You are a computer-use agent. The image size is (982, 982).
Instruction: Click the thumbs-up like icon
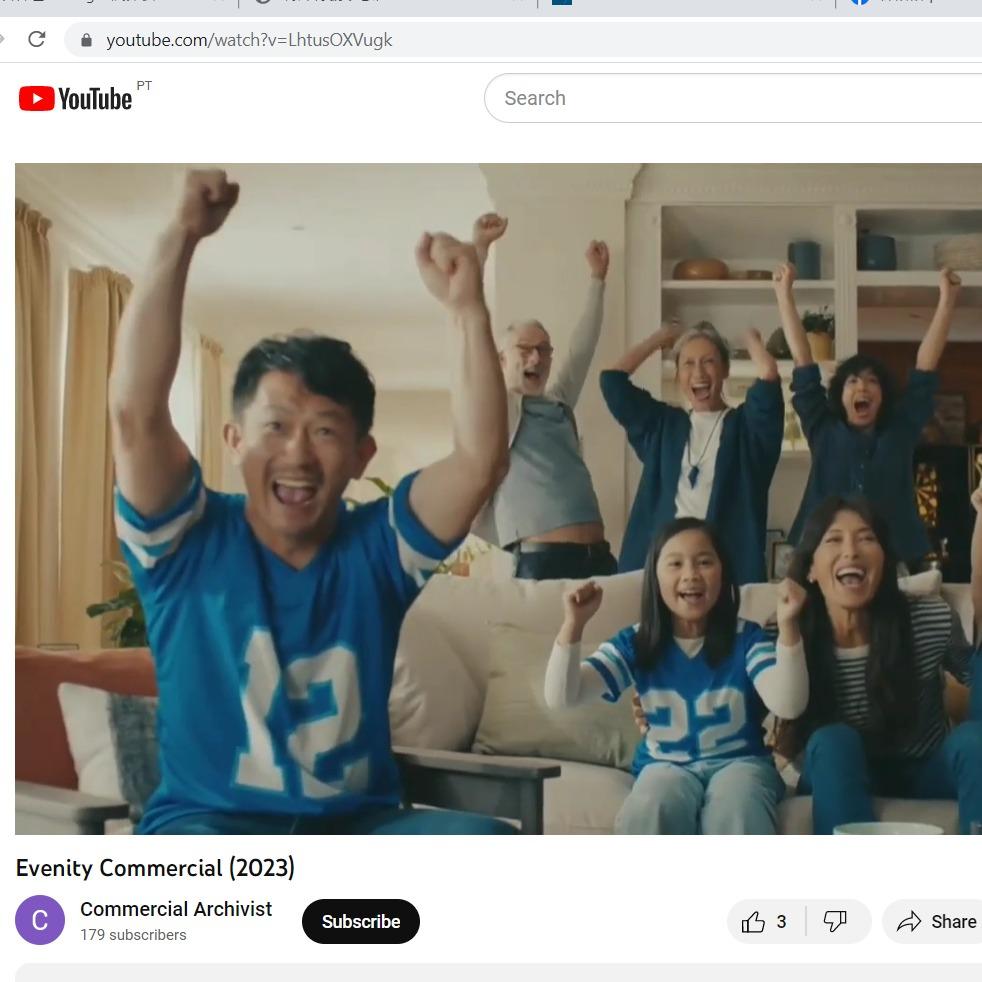point(753,921)
